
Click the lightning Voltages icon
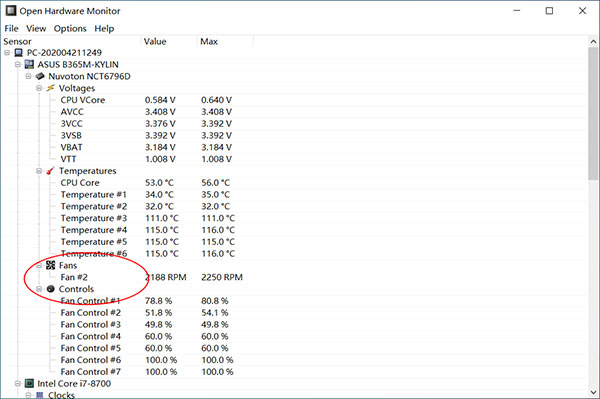pyautogui.click(x=50, y=88)
